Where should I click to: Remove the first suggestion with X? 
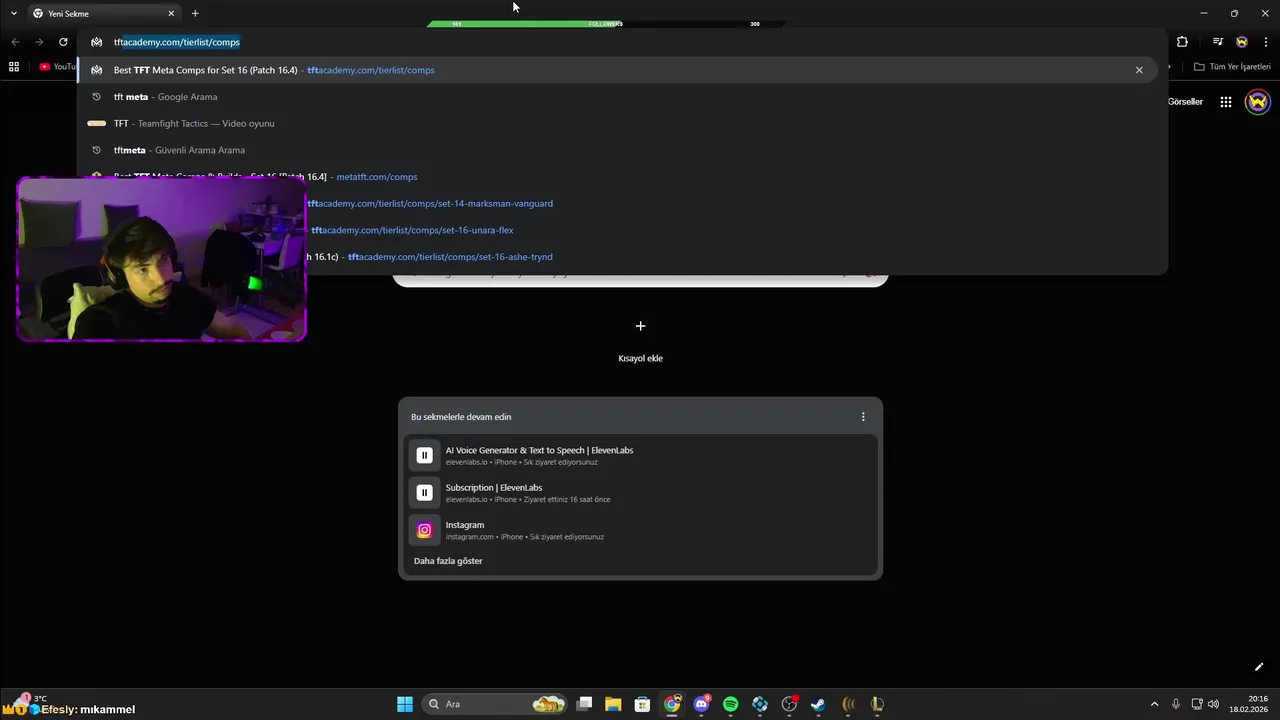click(x=1139, y=70)
